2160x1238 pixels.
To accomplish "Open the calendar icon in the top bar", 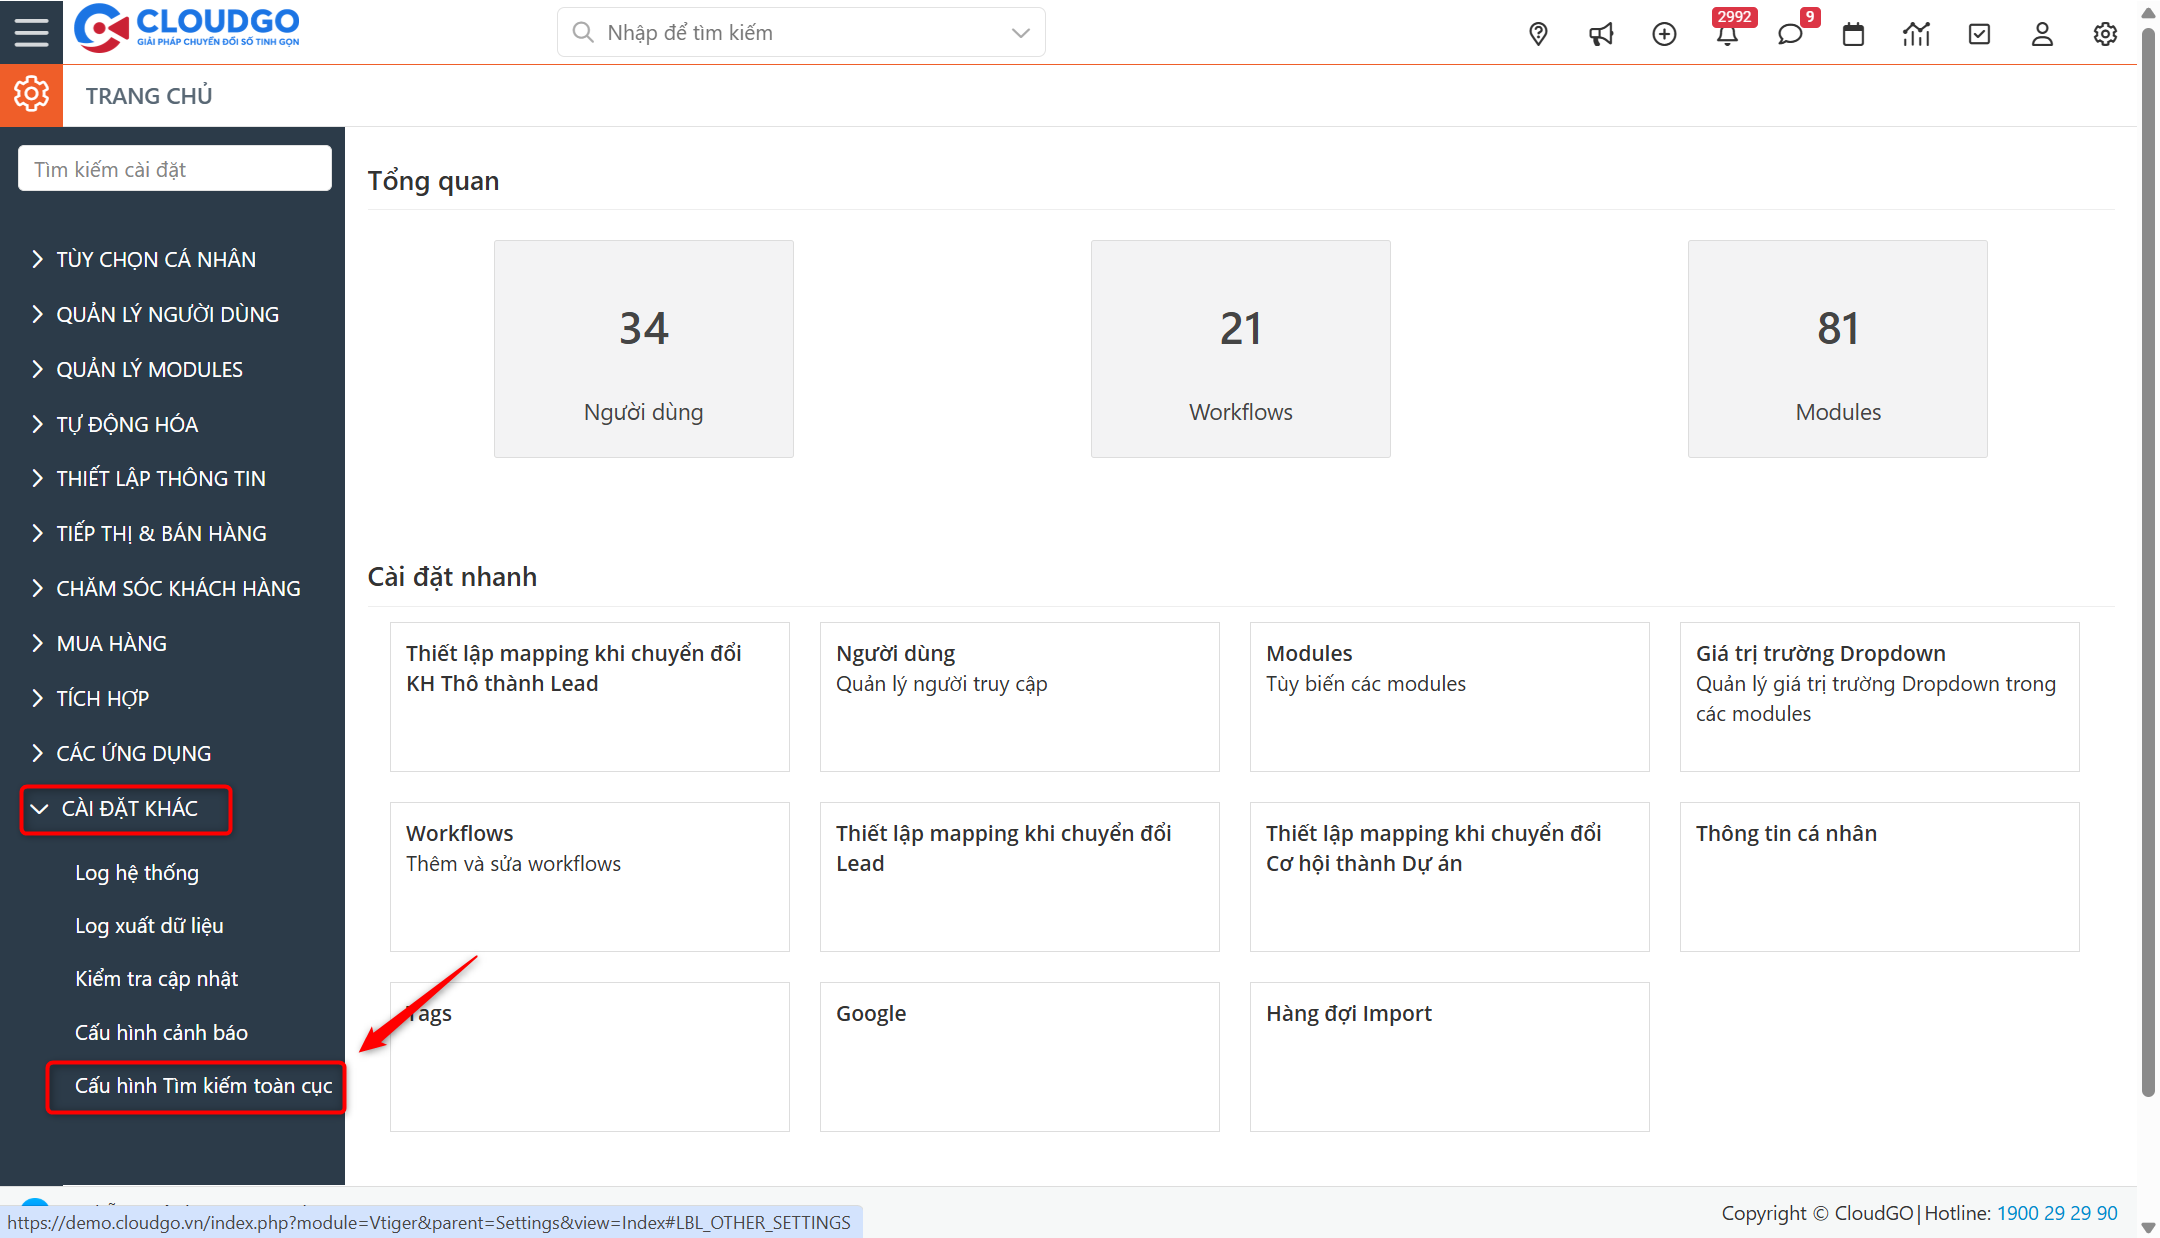I will tap(1853, 33).
